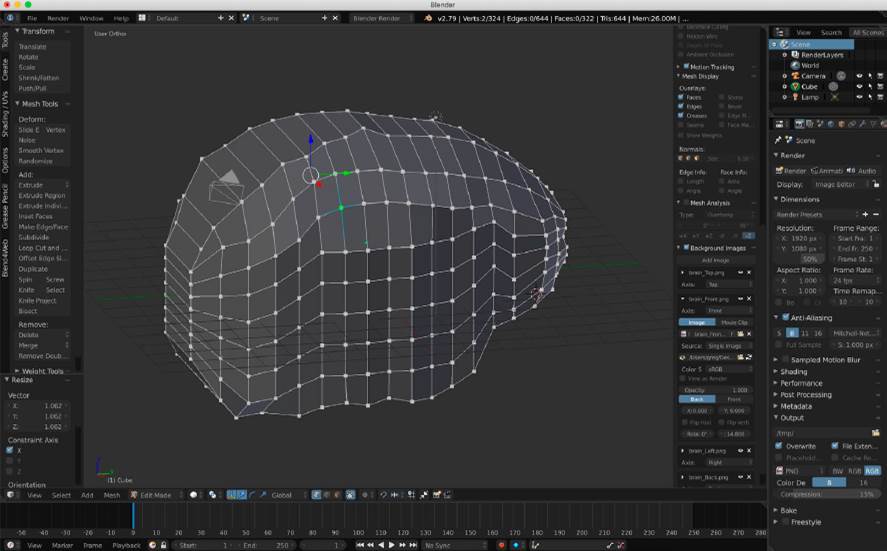The width and height of the screenshot is (887, 551).
Task: Remove the brain_Top.png background image
Action: point(750,272)
